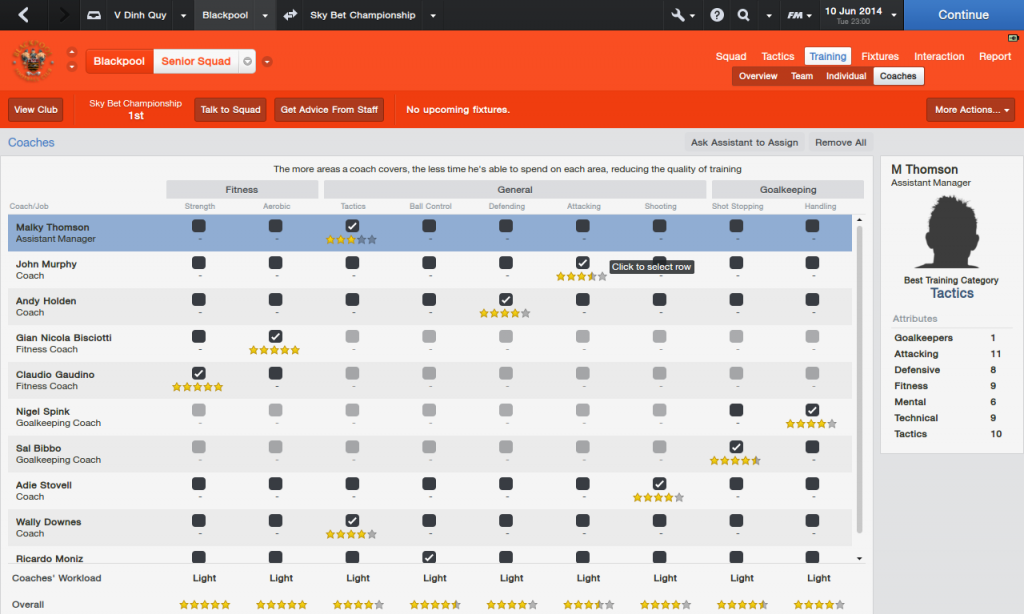Click the Blackpool club crest
The image size is (1024, 614).
(33, 61)
